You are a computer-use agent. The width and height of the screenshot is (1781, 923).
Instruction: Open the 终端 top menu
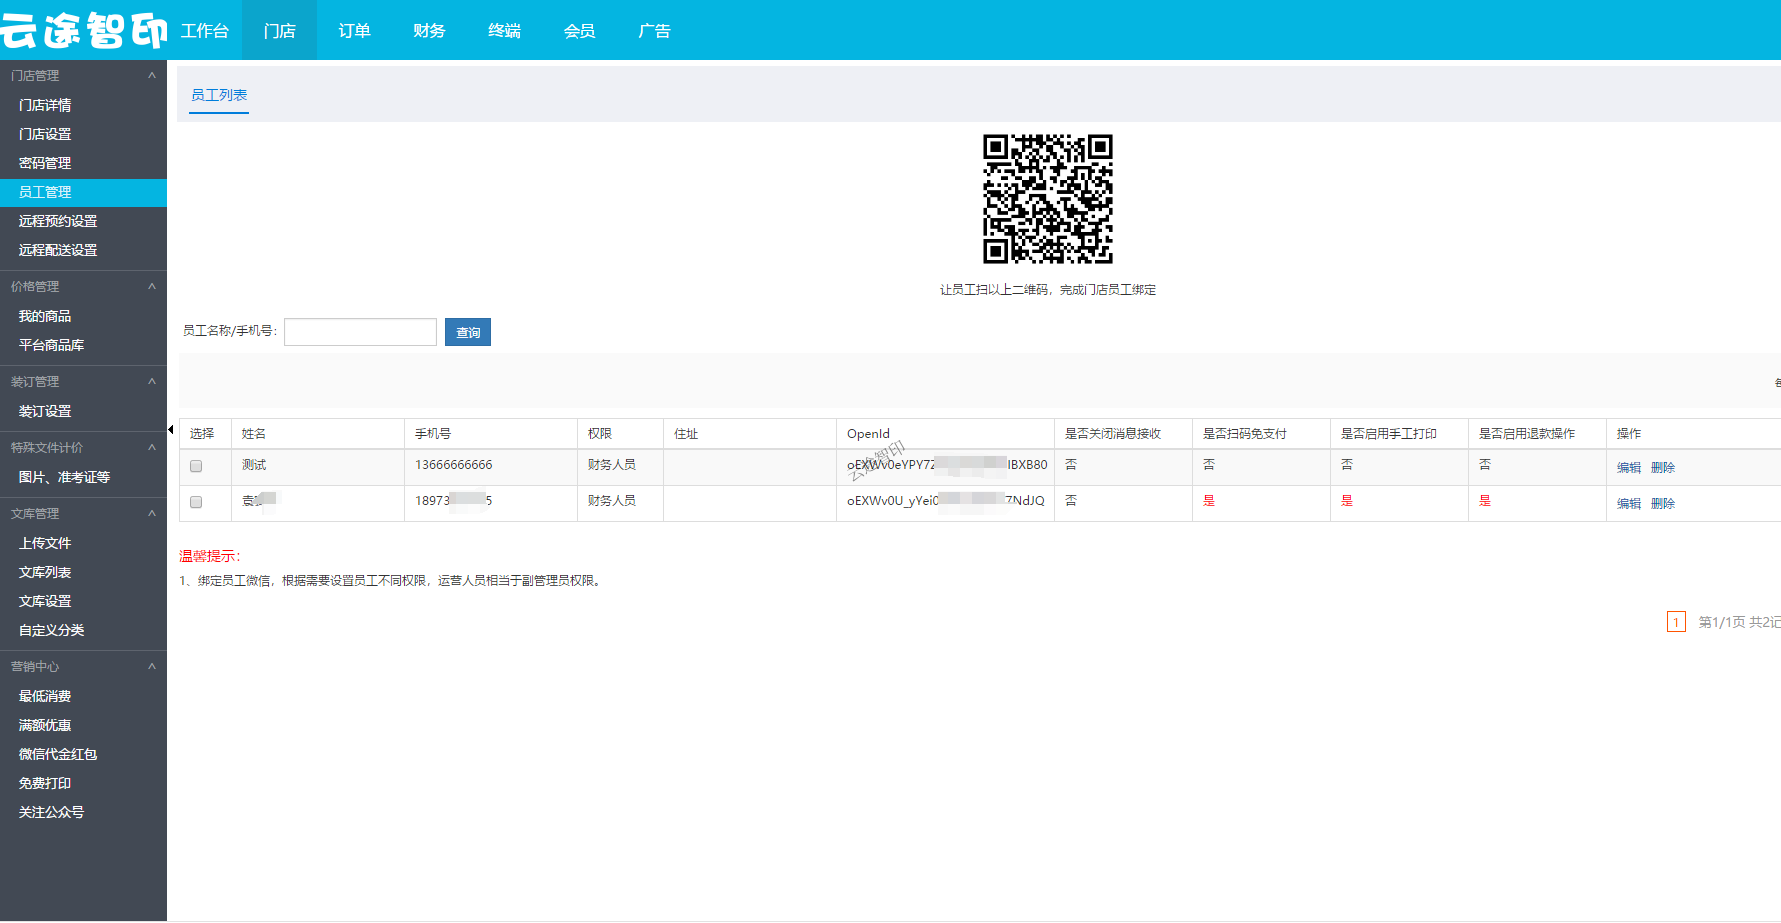pyautogui.click(x=504, y=31)
